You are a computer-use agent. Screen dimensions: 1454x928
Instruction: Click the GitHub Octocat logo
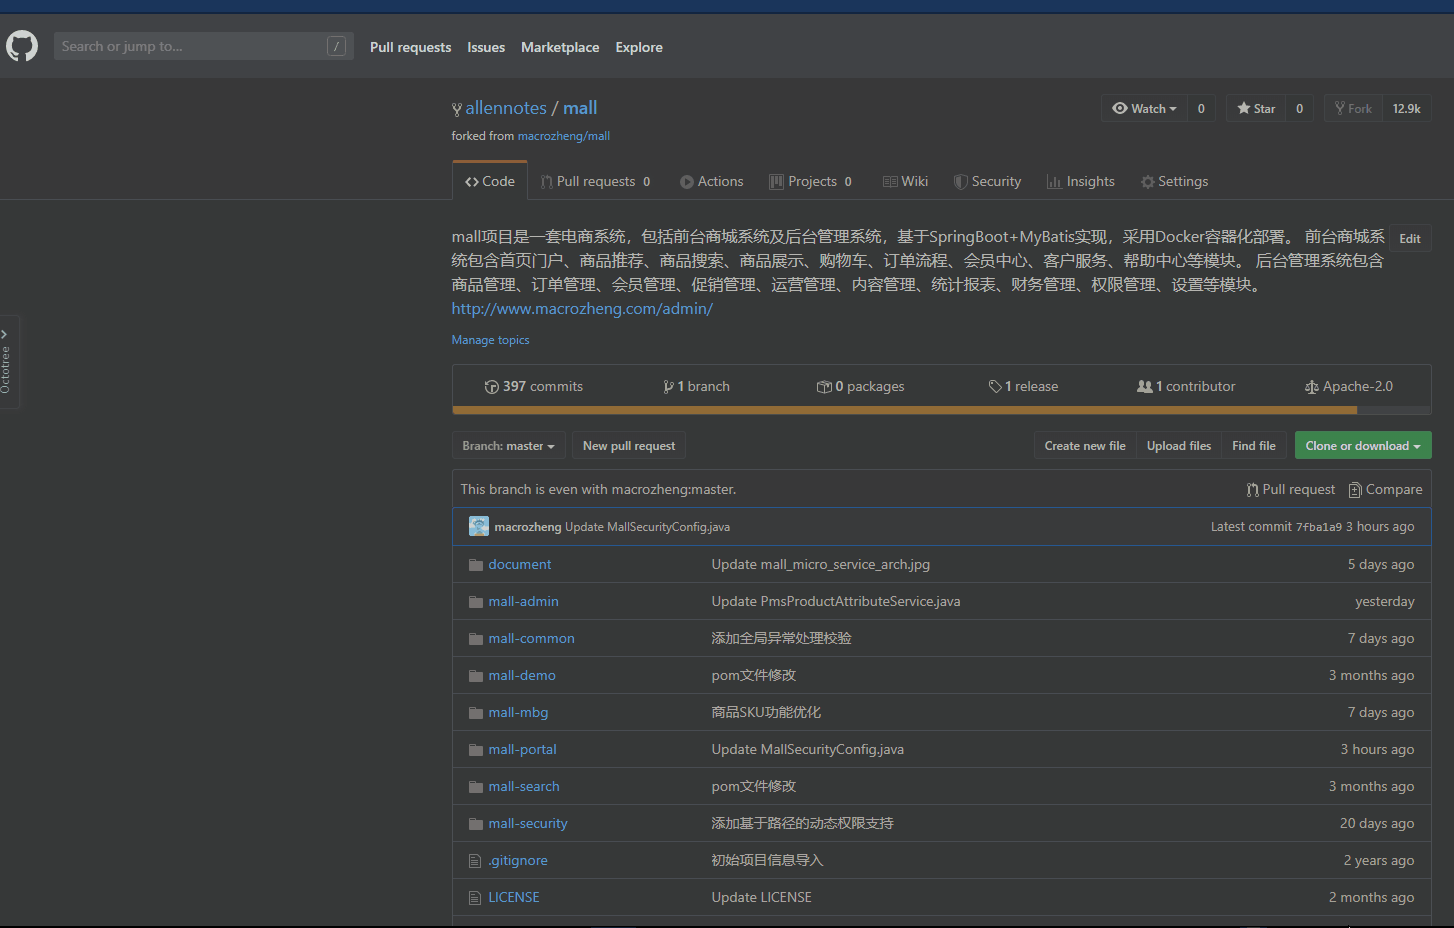pos(22,46)
